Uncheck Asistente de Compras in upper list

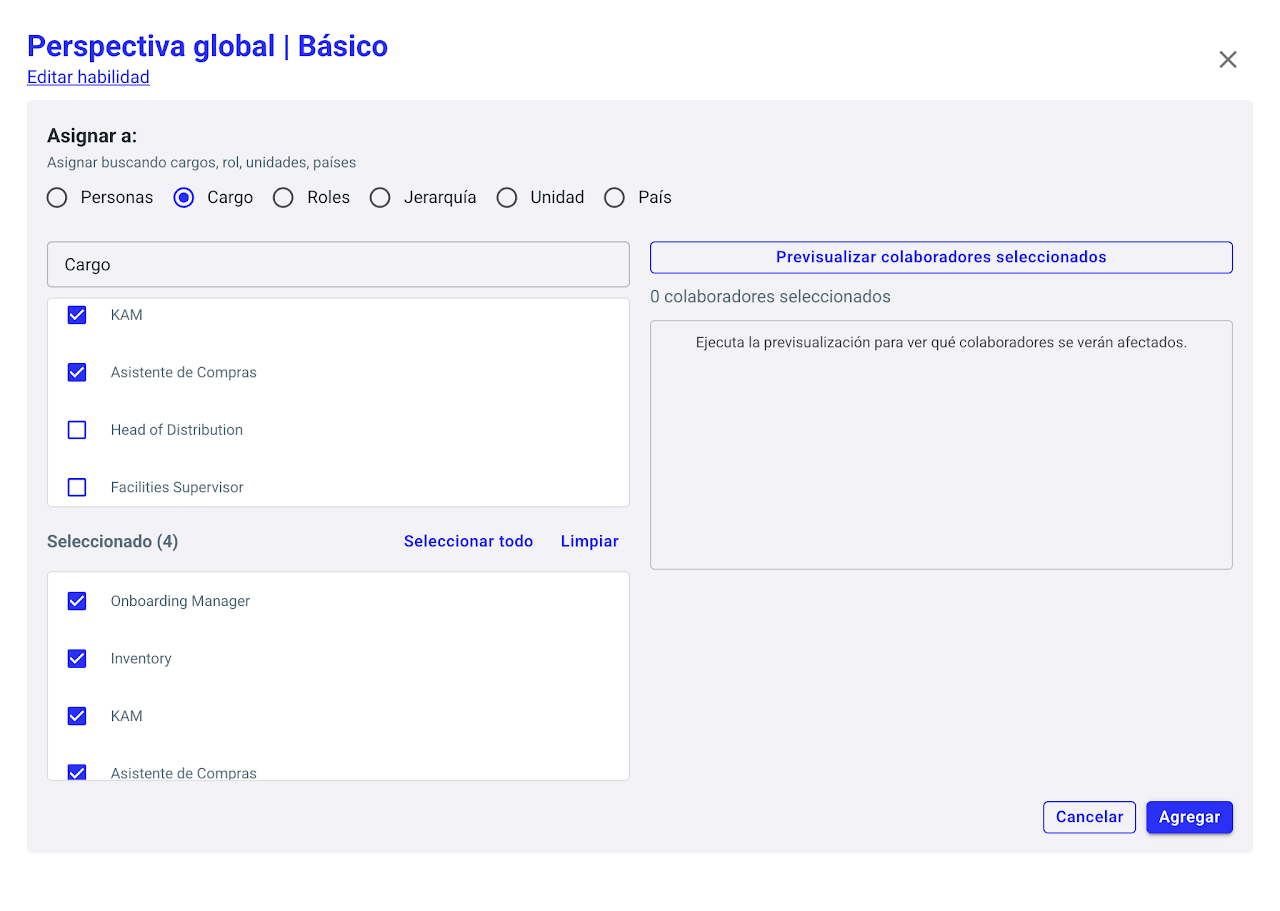77,372
